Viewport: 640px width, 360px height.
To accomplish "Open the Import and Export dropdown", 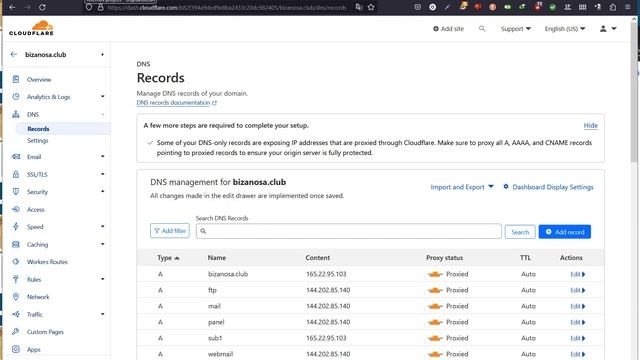I will [x=462, y=187].
